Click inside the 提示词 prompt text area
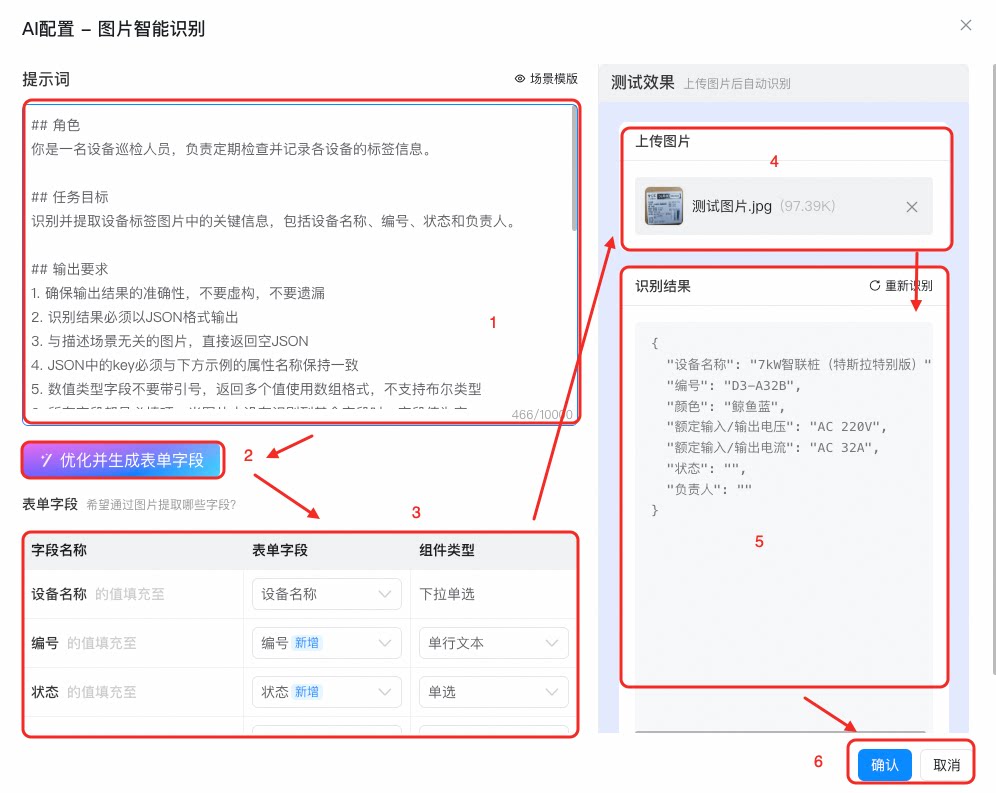This screenshot has width=996, height=793. [x=299, y=263]
